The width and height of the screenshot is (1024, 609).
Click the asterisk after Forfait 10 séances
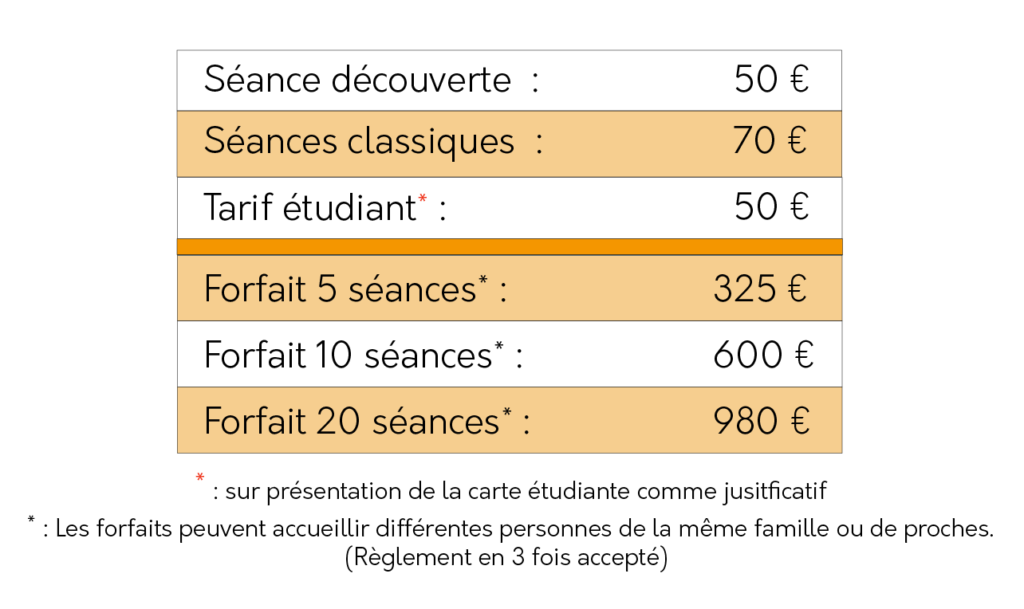pyautogui.click(x=499, y=346)
